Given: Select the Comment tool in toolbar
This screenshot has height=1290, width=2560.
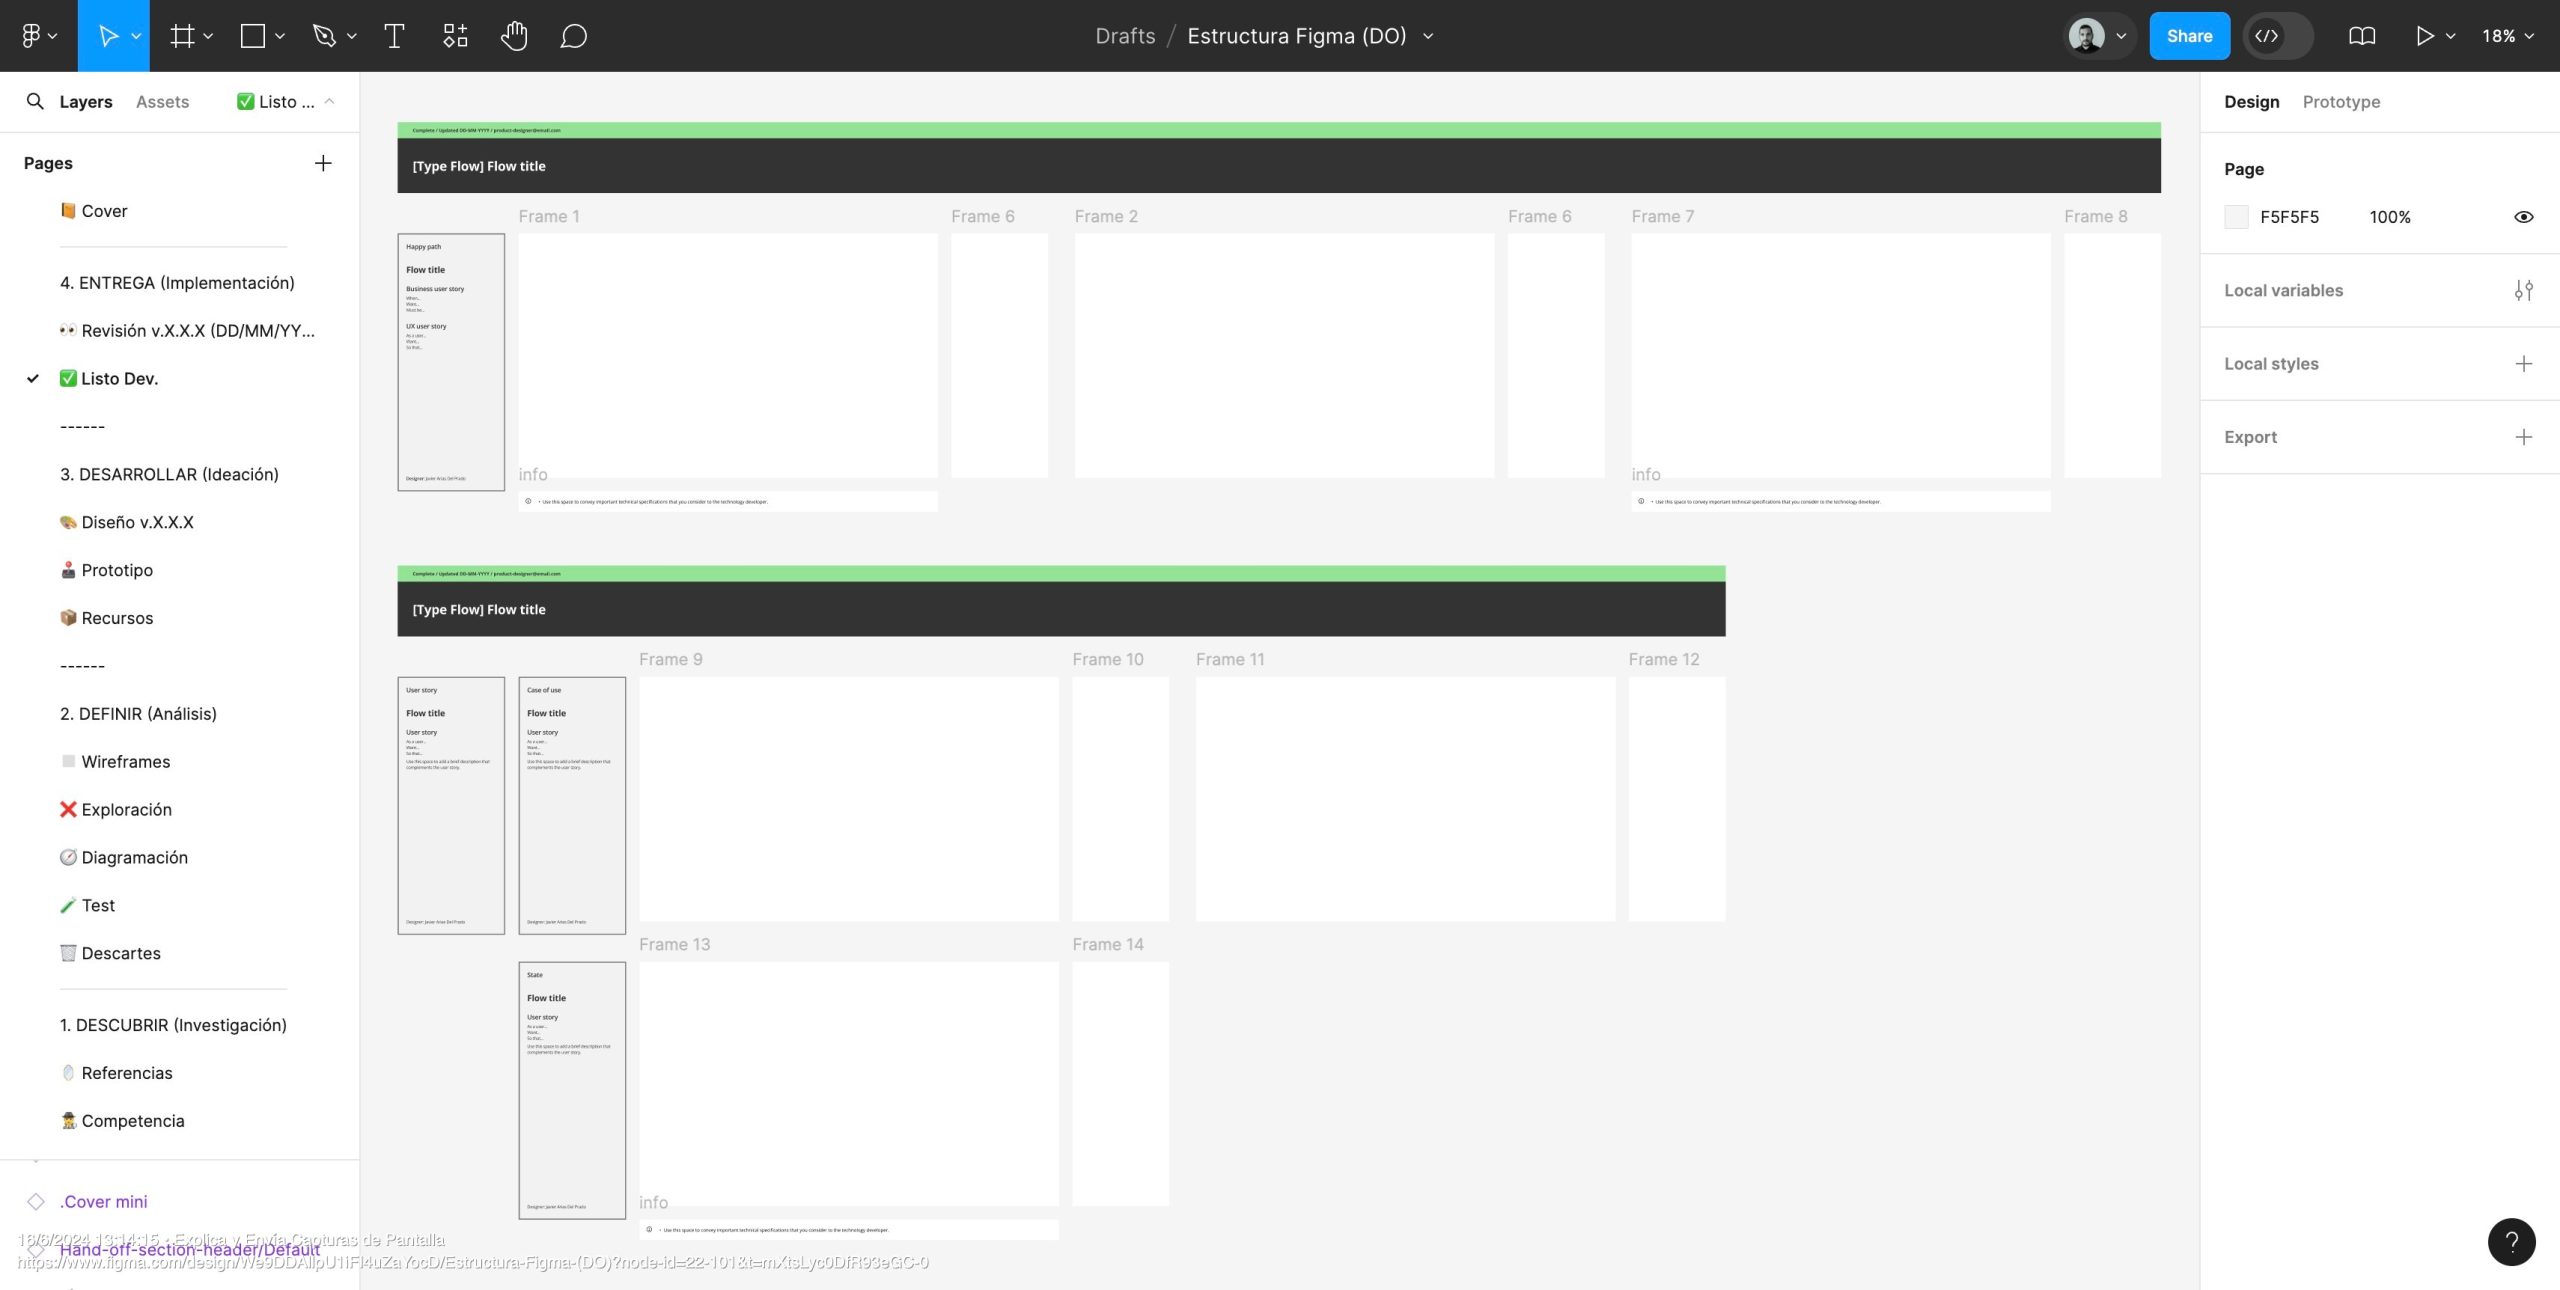Looking at the screenshot, I should coord(571,36).
